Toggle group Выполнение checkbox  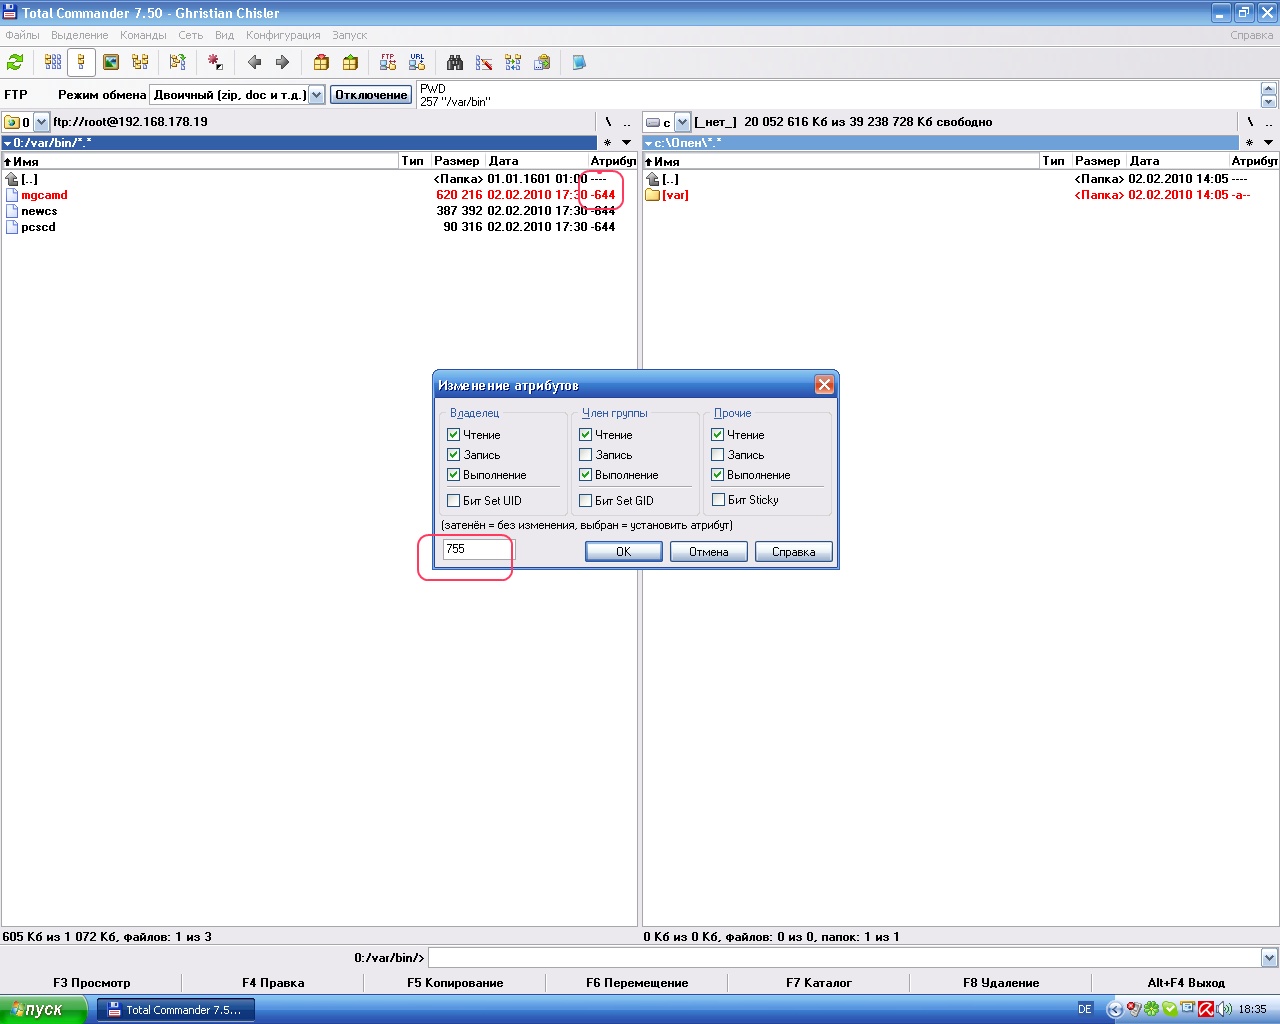pos(585,475)
